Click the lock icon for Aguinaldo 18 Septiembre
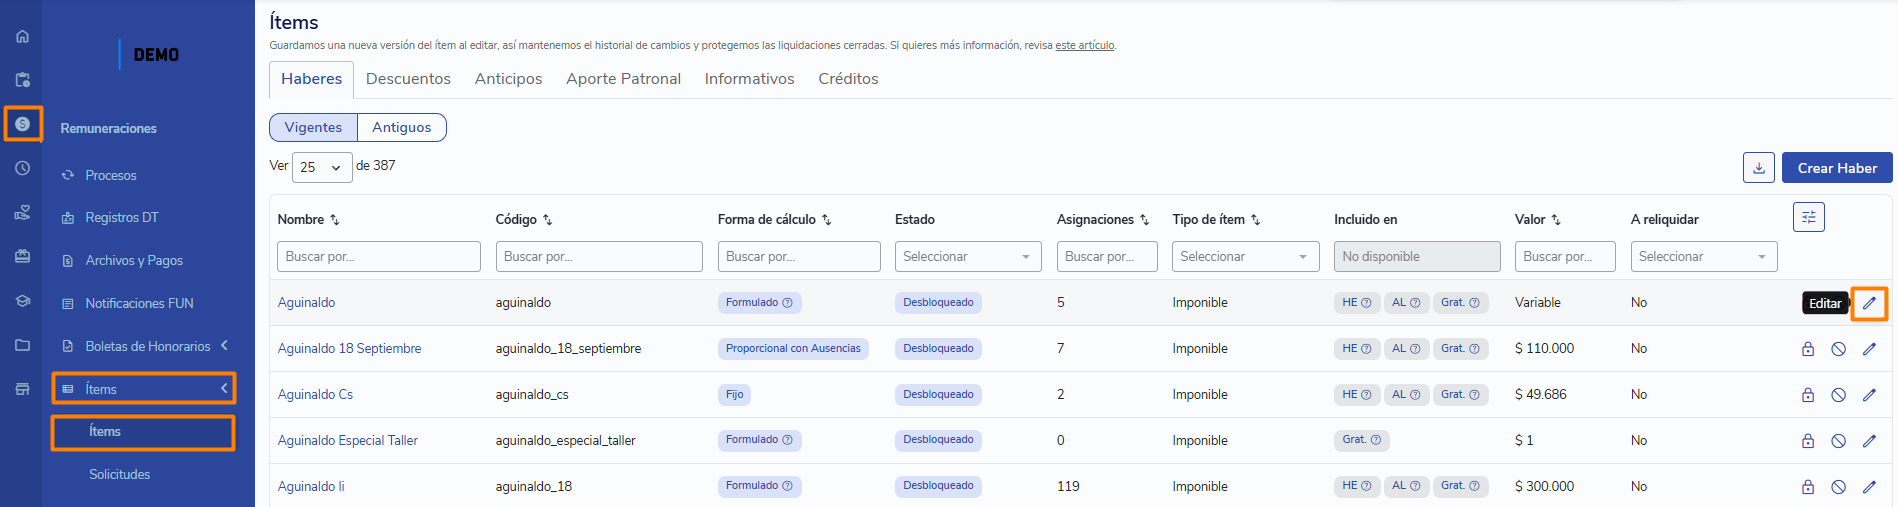The image size is (1898, 507). [1807, 349]
